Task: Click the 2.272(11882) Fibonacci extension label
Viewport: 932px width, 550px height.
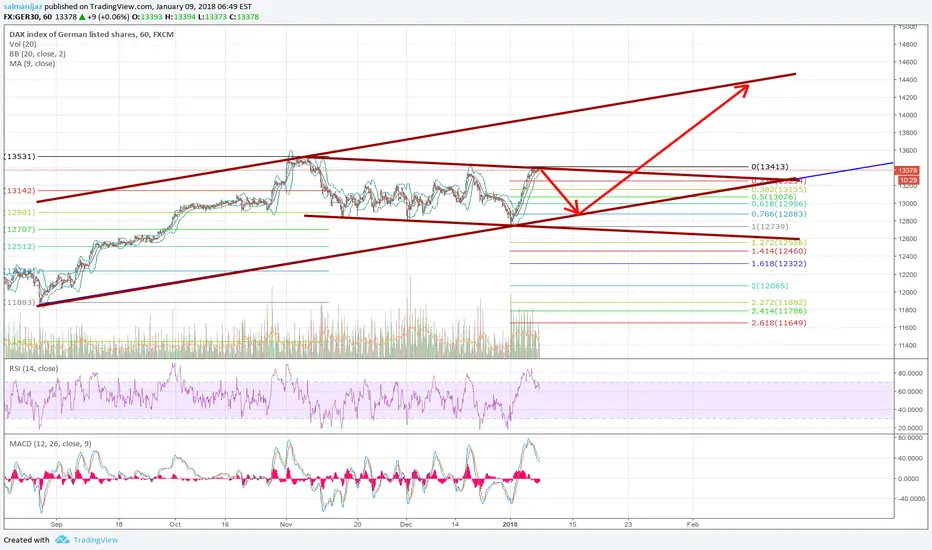Action: click(779, 303)
